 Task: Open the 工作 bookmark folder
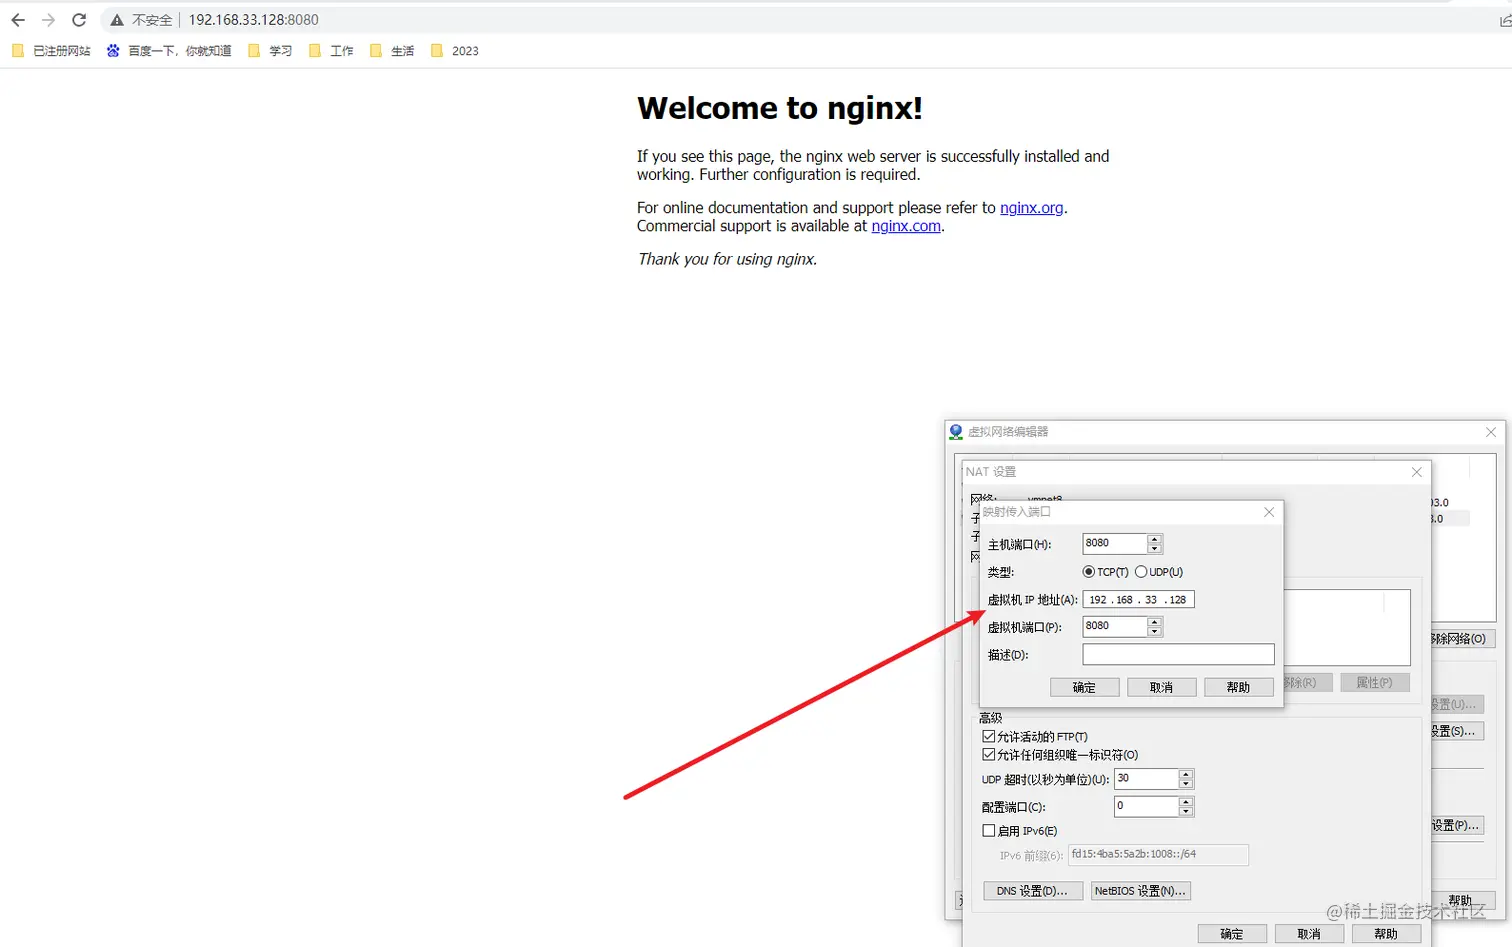click(331, 51)
